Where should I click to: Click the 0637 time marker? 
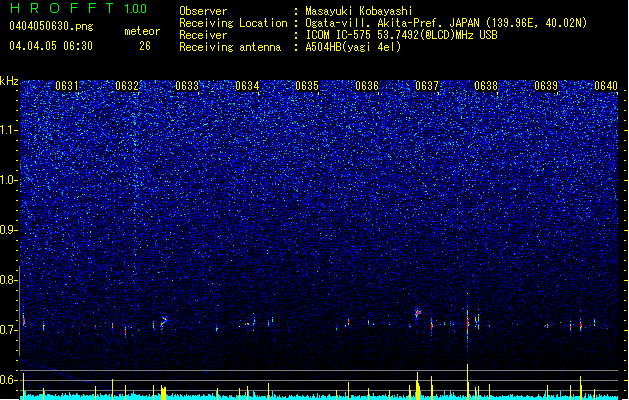tap(427, 86)
